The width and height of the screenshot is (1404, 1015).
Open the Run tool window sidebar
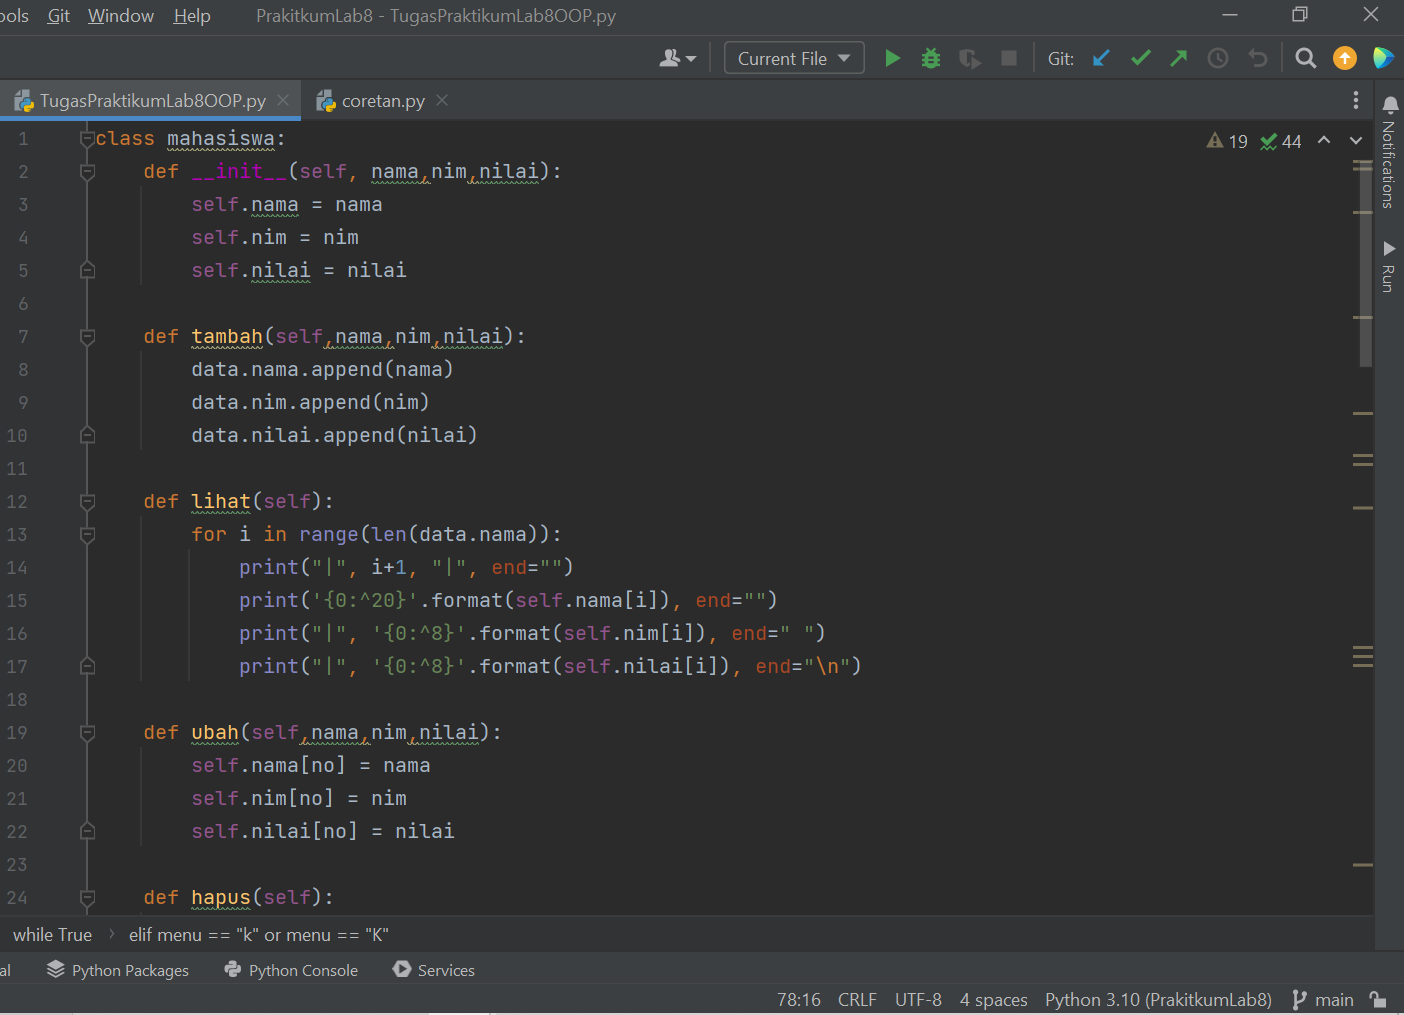tap(1390, 265)
